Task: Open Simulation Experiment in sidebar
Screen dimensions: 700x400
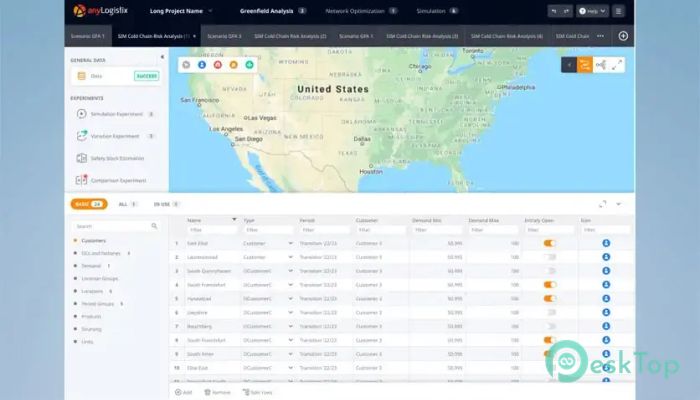Action: pyautogui.click(x=116, y=114)
